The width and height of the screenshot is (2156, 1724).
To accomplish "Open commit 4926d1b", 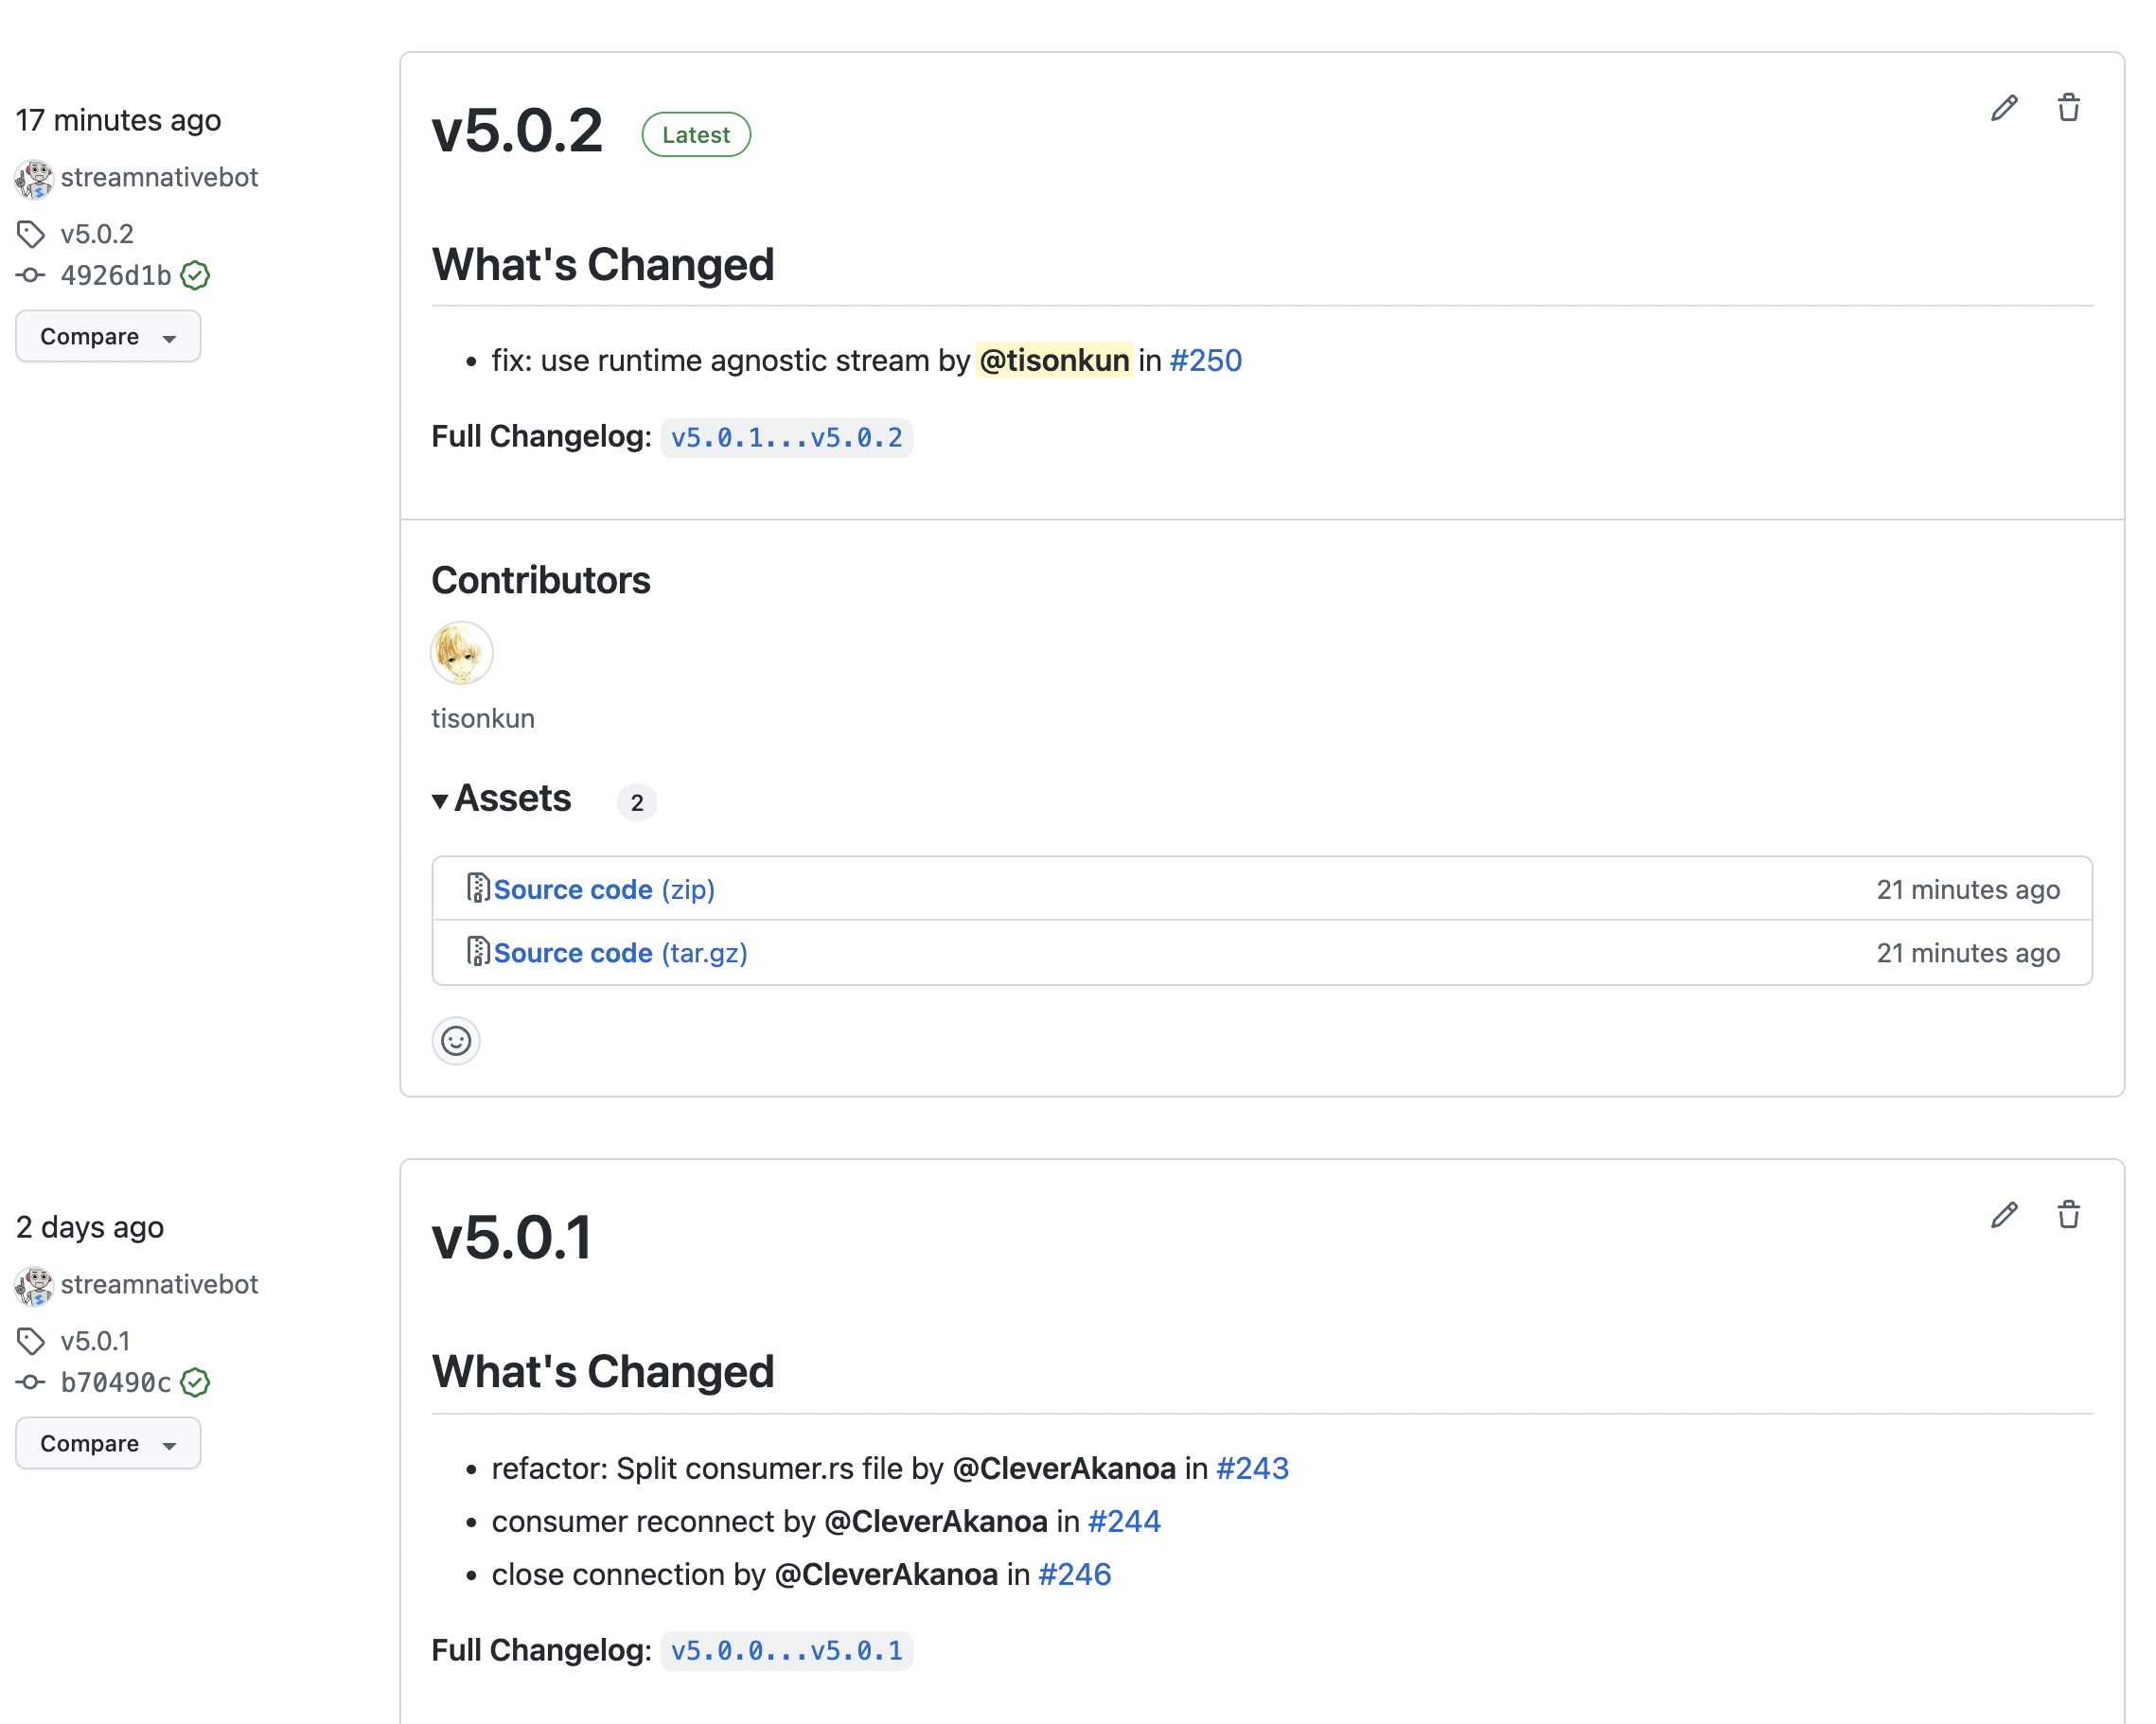I will point(115,276).
